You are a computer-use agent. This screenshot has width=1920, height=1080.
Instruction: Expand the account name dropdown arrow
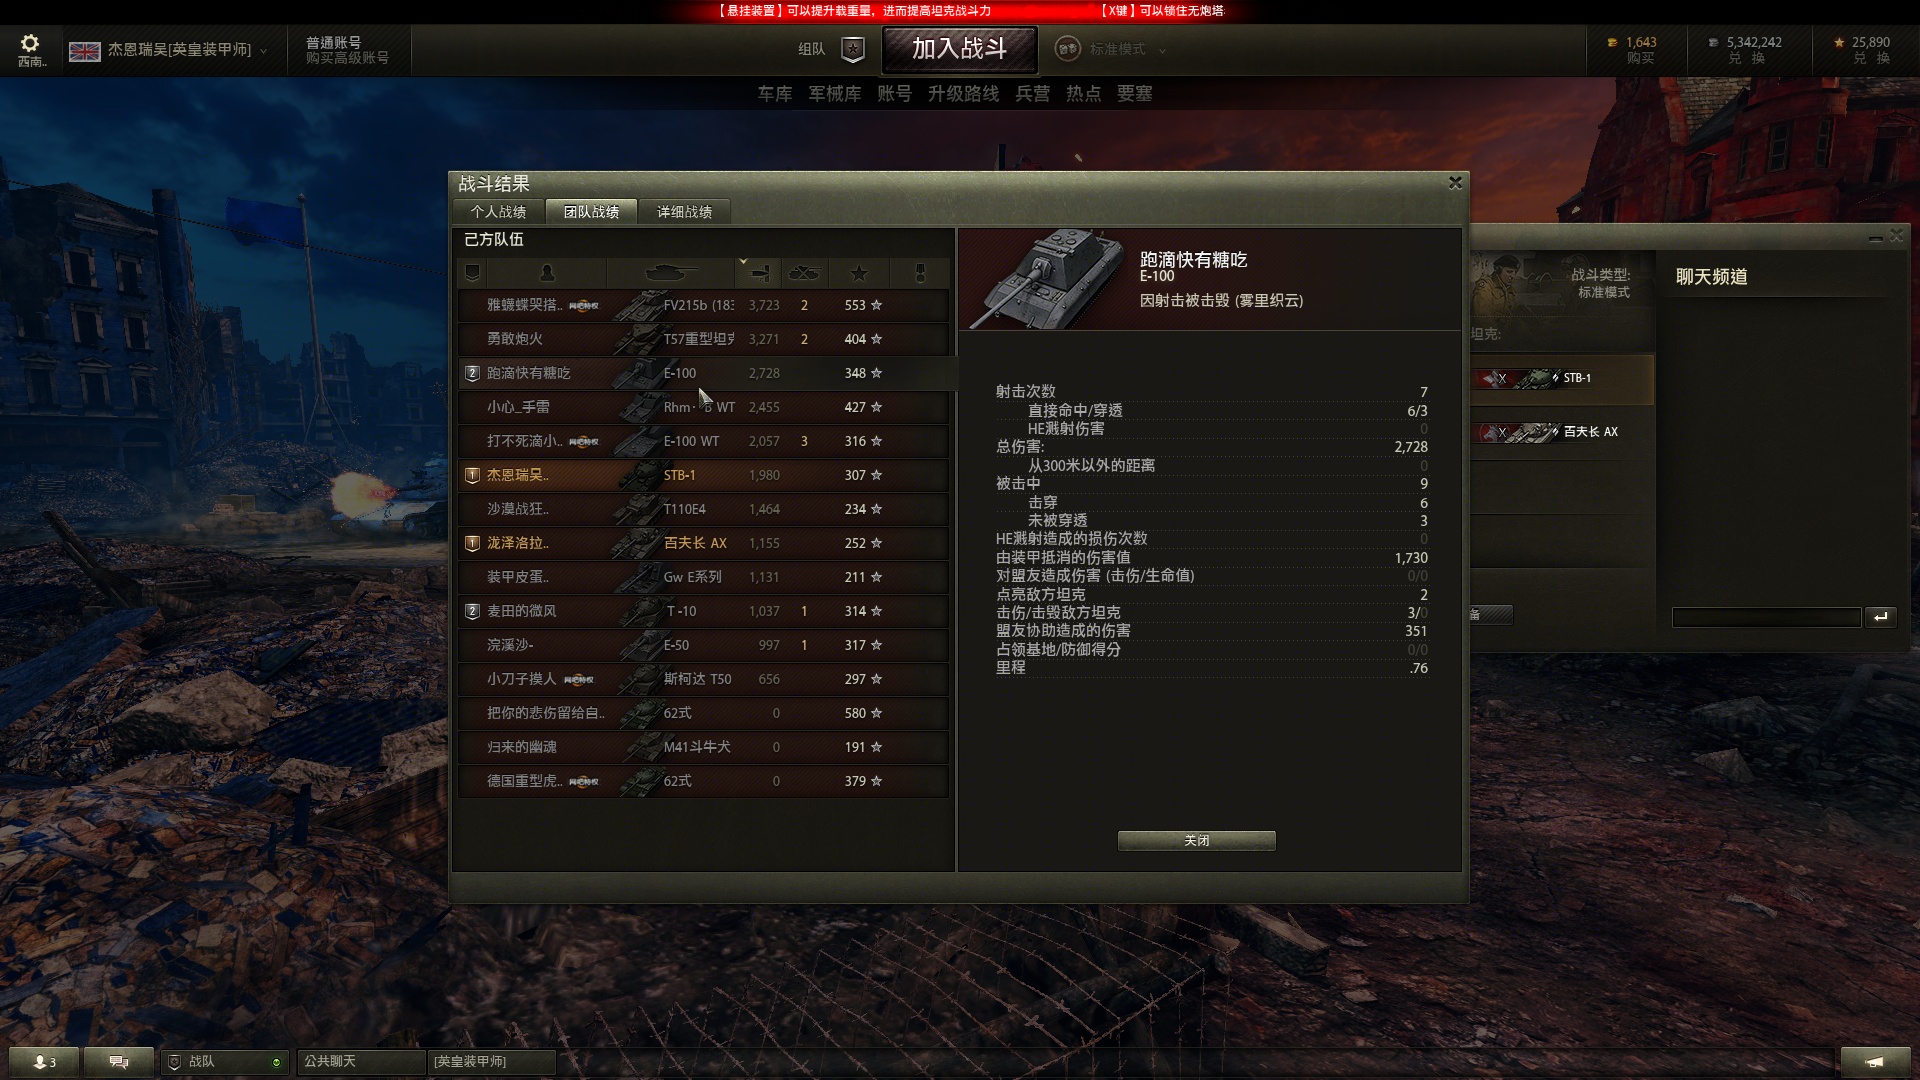coord(264,50)
